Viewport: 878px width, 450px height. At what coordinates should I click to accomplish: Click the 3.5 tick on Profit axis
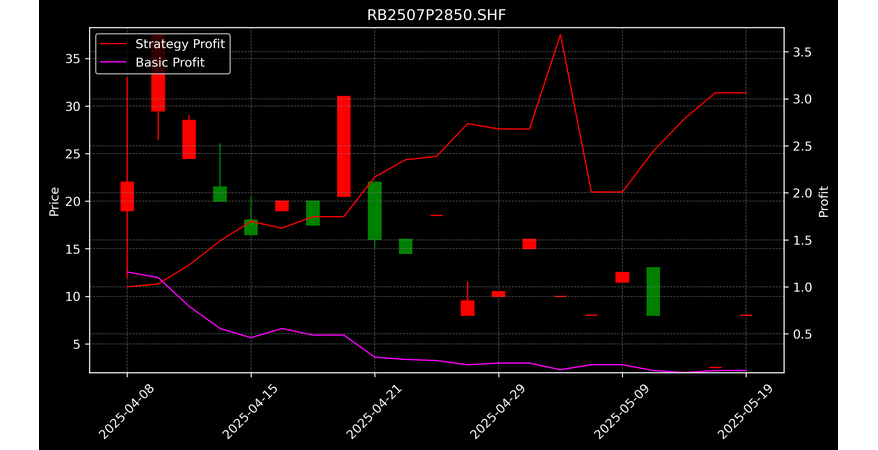[x=802, y=52]
